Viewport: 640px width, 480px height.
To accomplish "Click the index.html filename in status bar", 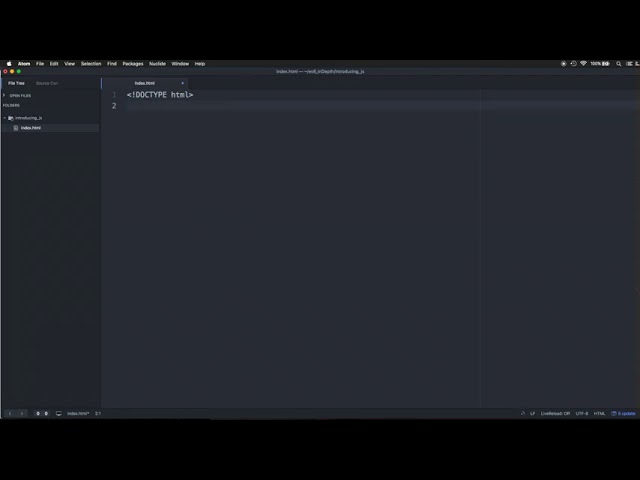I will (78, 413).
